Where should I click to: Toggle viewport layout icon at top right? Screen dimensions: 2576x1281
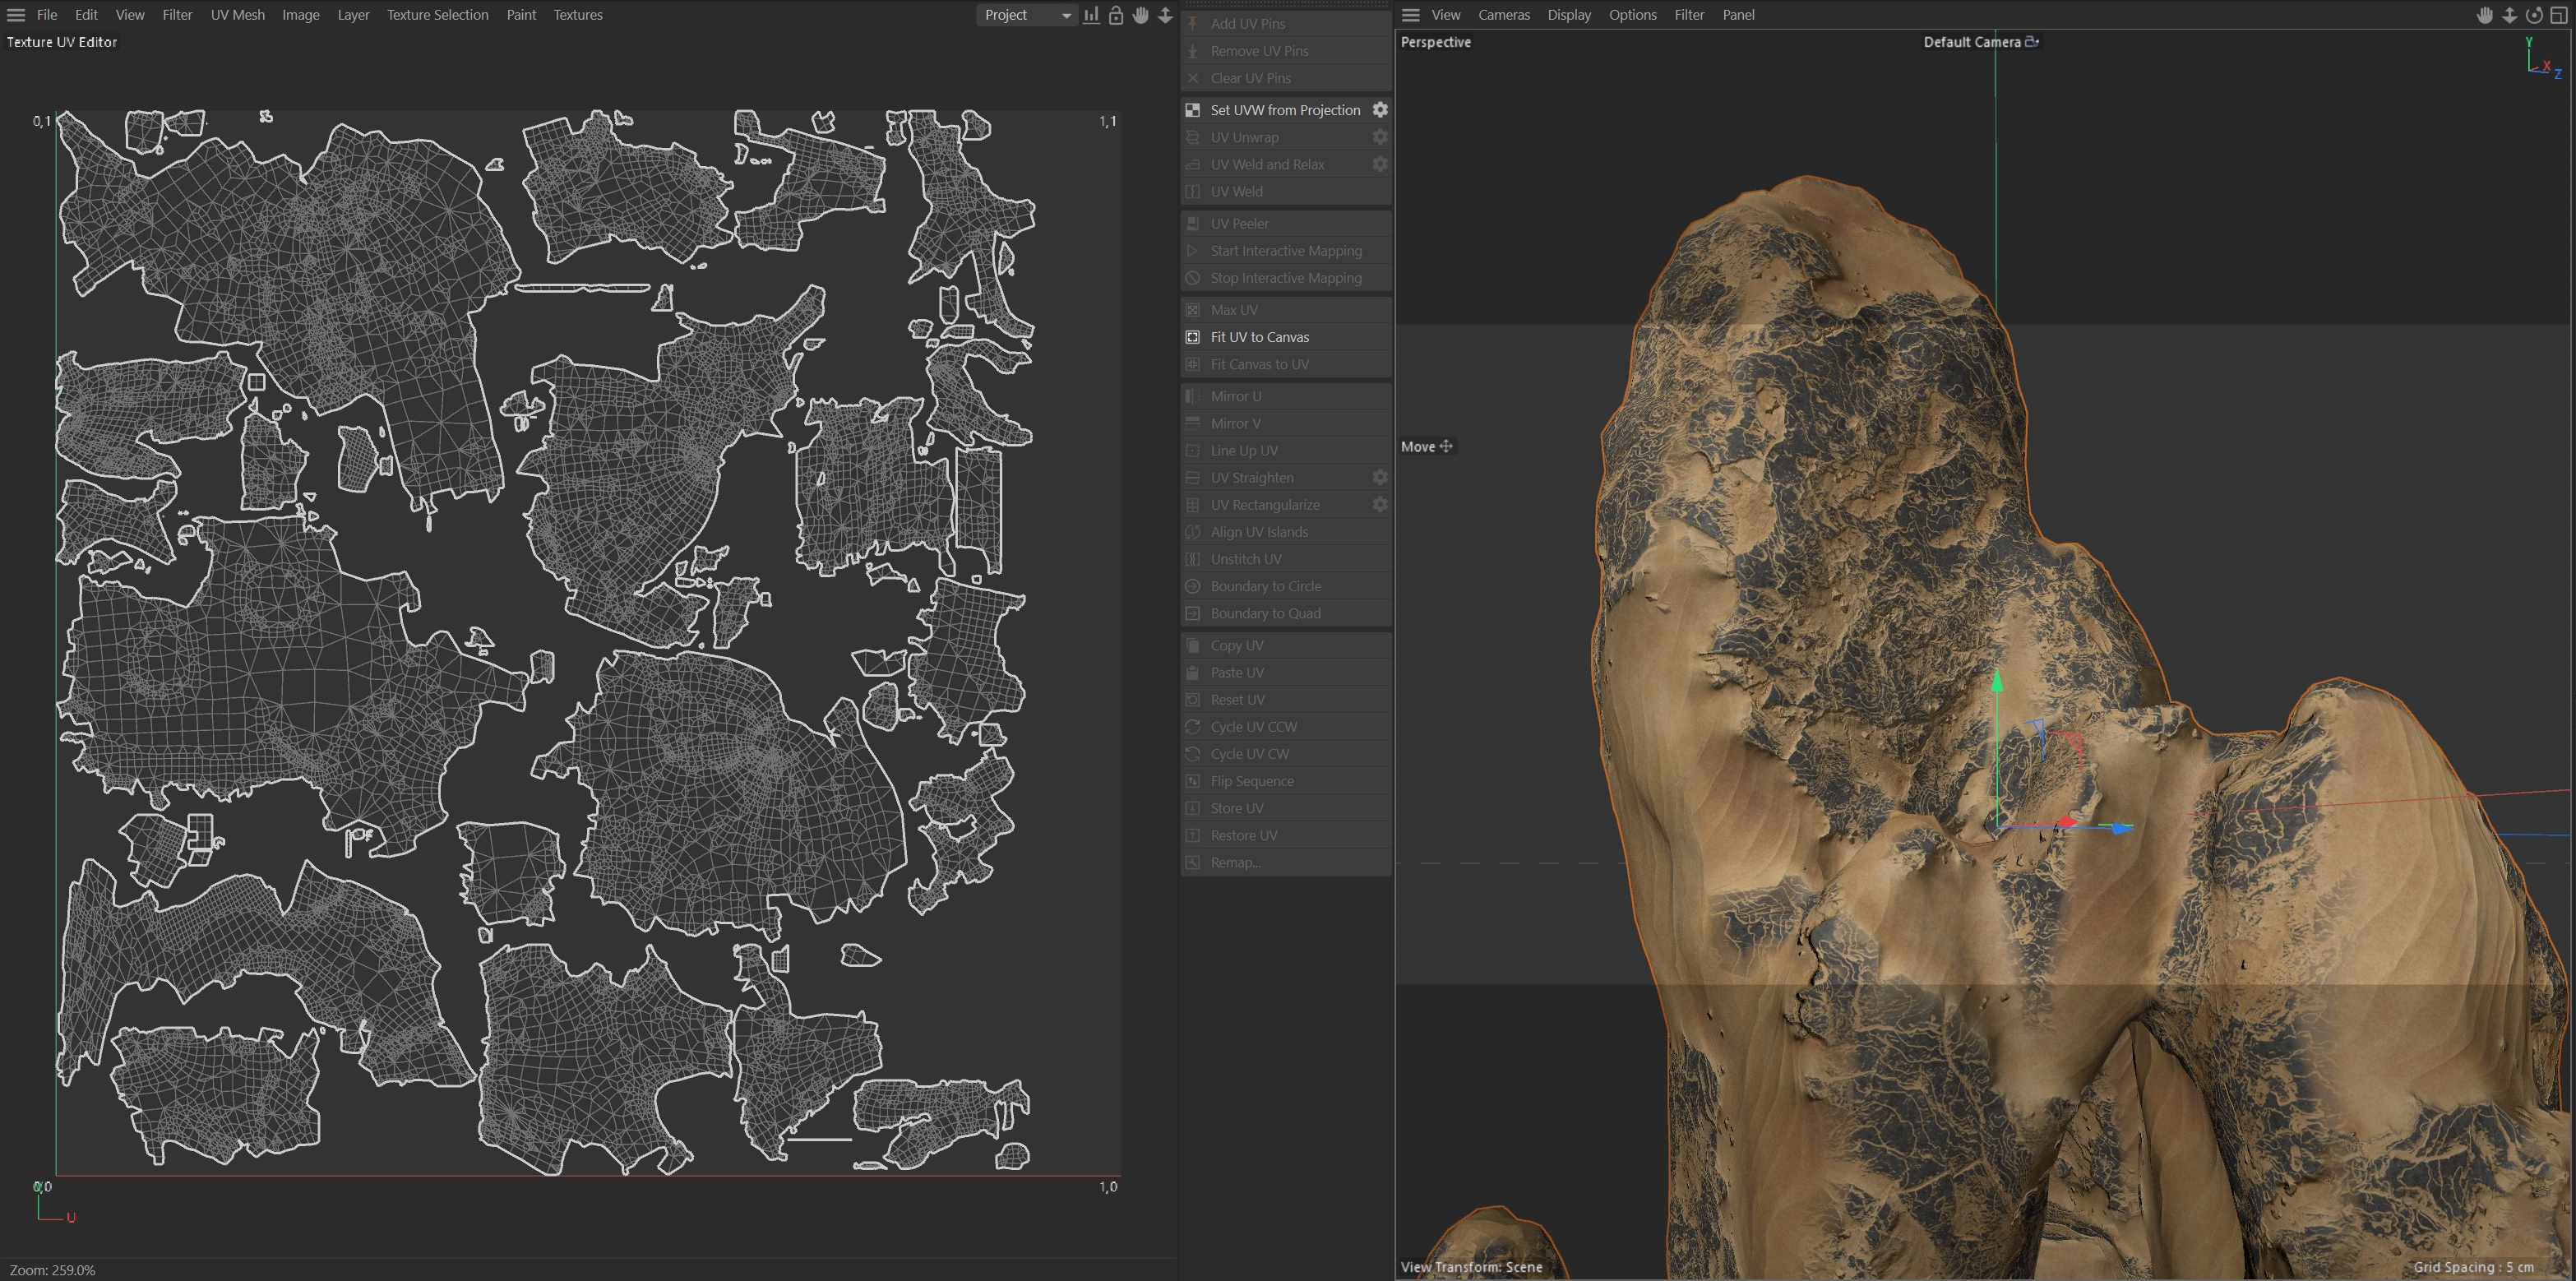(x=2558, y=15)
